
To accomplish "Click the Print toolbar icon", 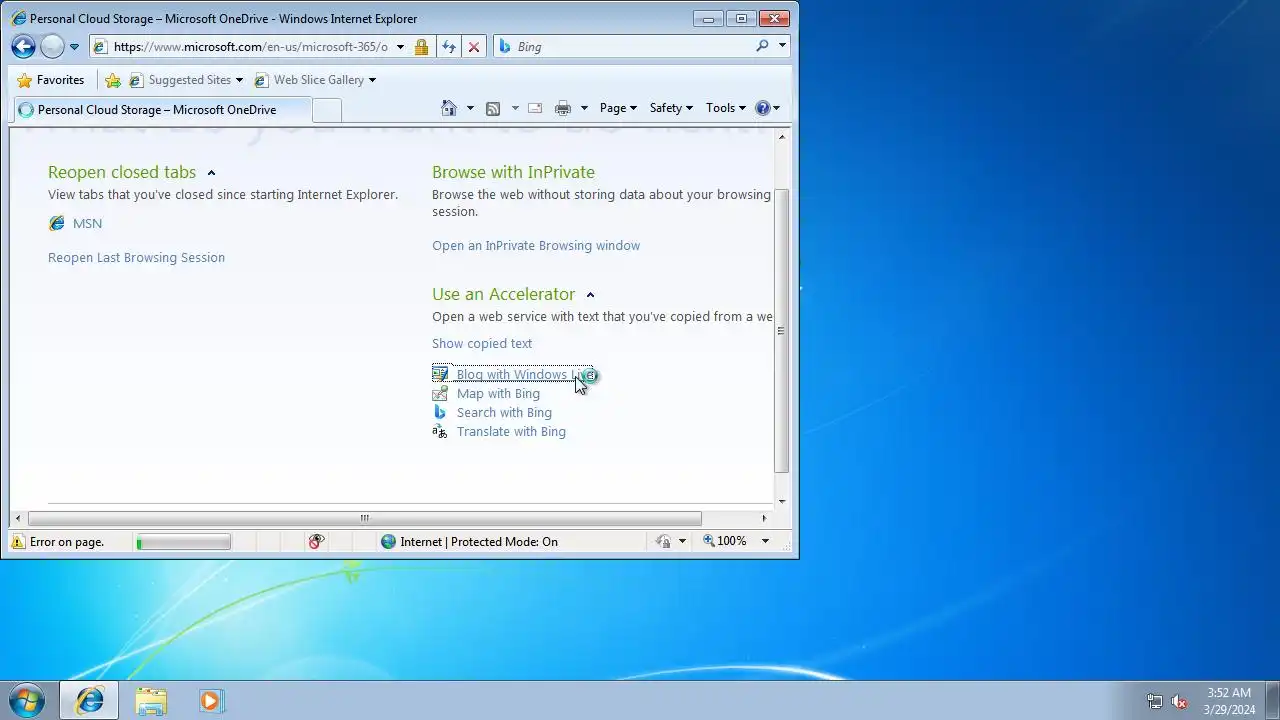I will click(x=563, y=108).
